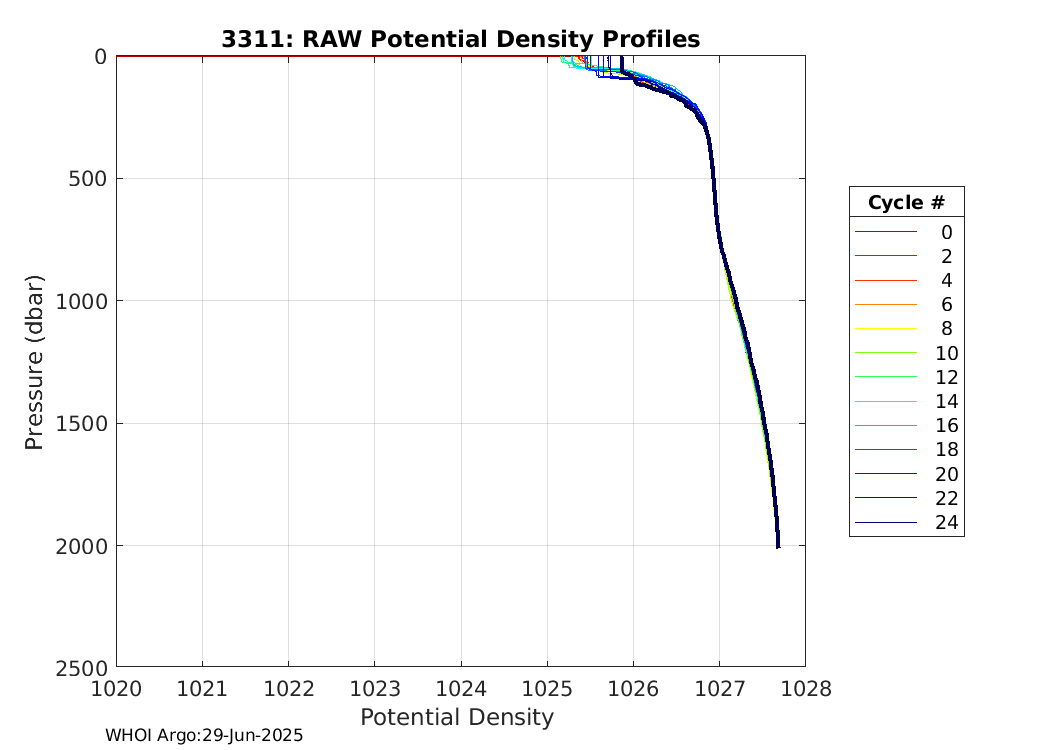Select the 1024 x-axis tick label

461,688
